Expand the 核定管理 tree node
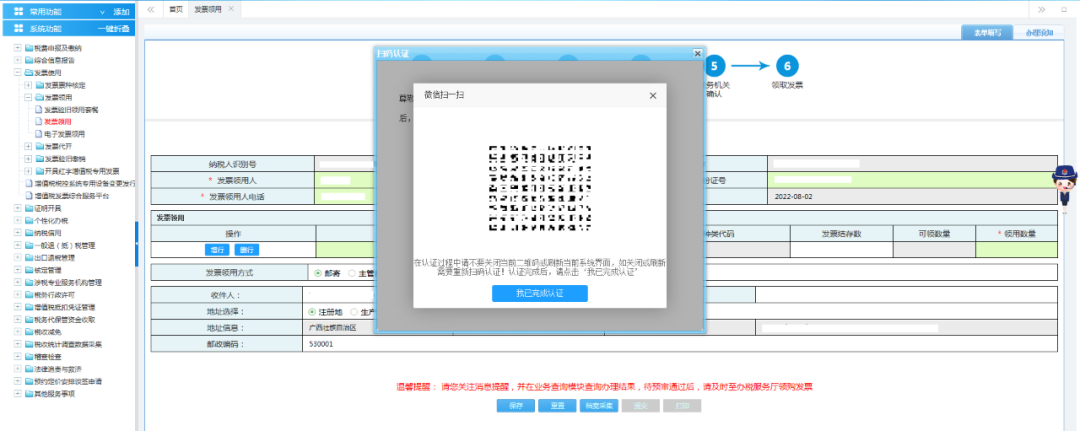The height and width of the screenshot is (431, 1080). click(18, 270)
